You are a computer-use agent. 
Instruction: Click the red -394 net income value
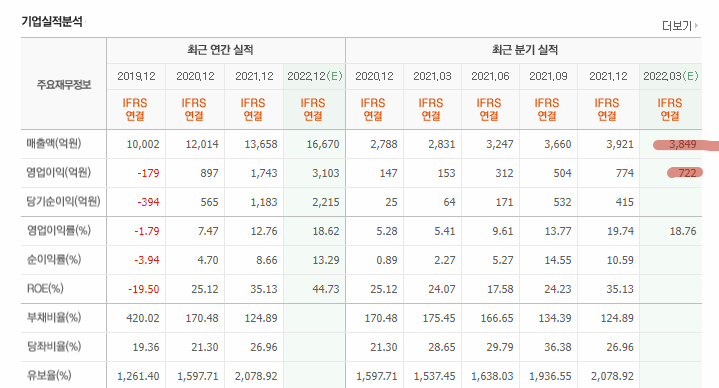(x=148, y=202)
